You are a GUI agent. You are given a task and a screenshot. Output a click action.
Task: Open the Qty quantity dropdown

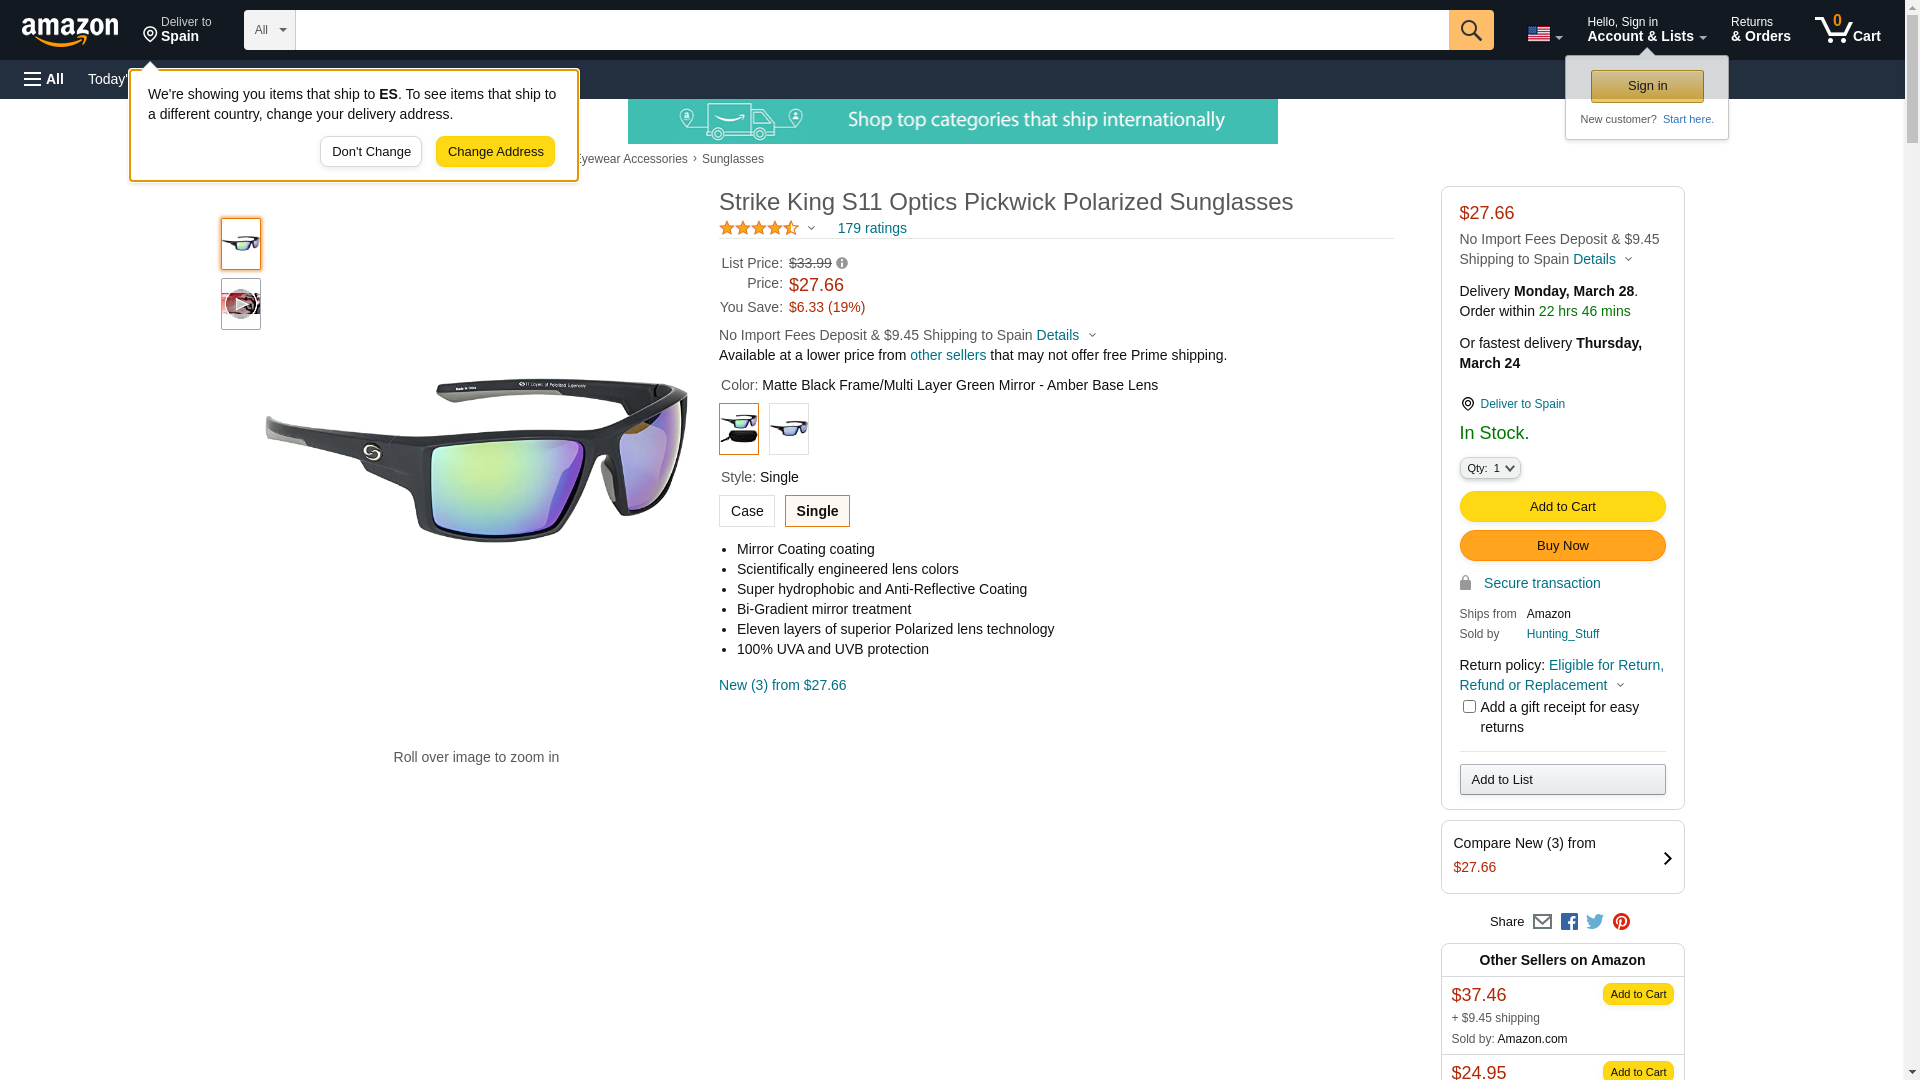coord(1489,468)
